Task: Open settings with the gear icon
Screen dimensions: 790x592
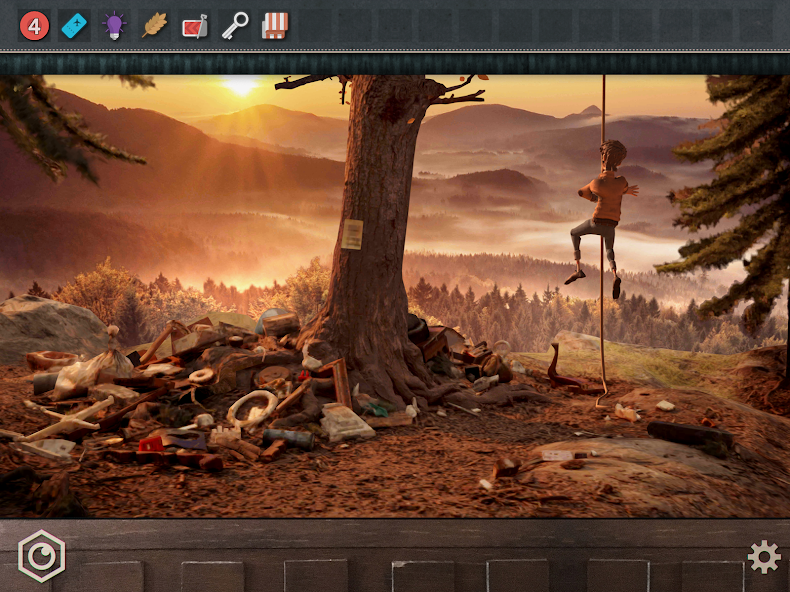Action: [763, 557]
